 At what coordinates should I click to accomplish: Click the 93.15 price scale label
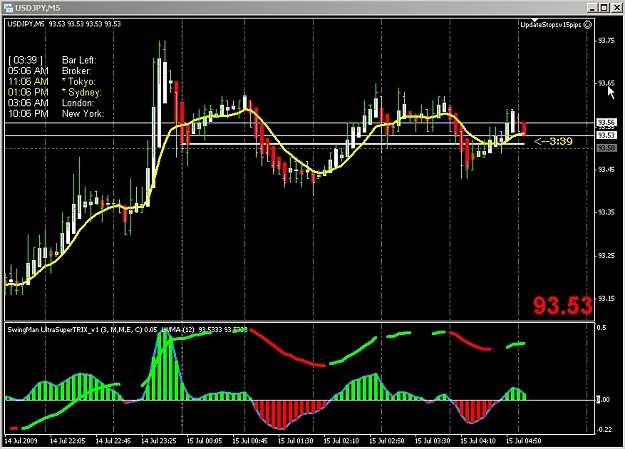(x=606, y=299)
